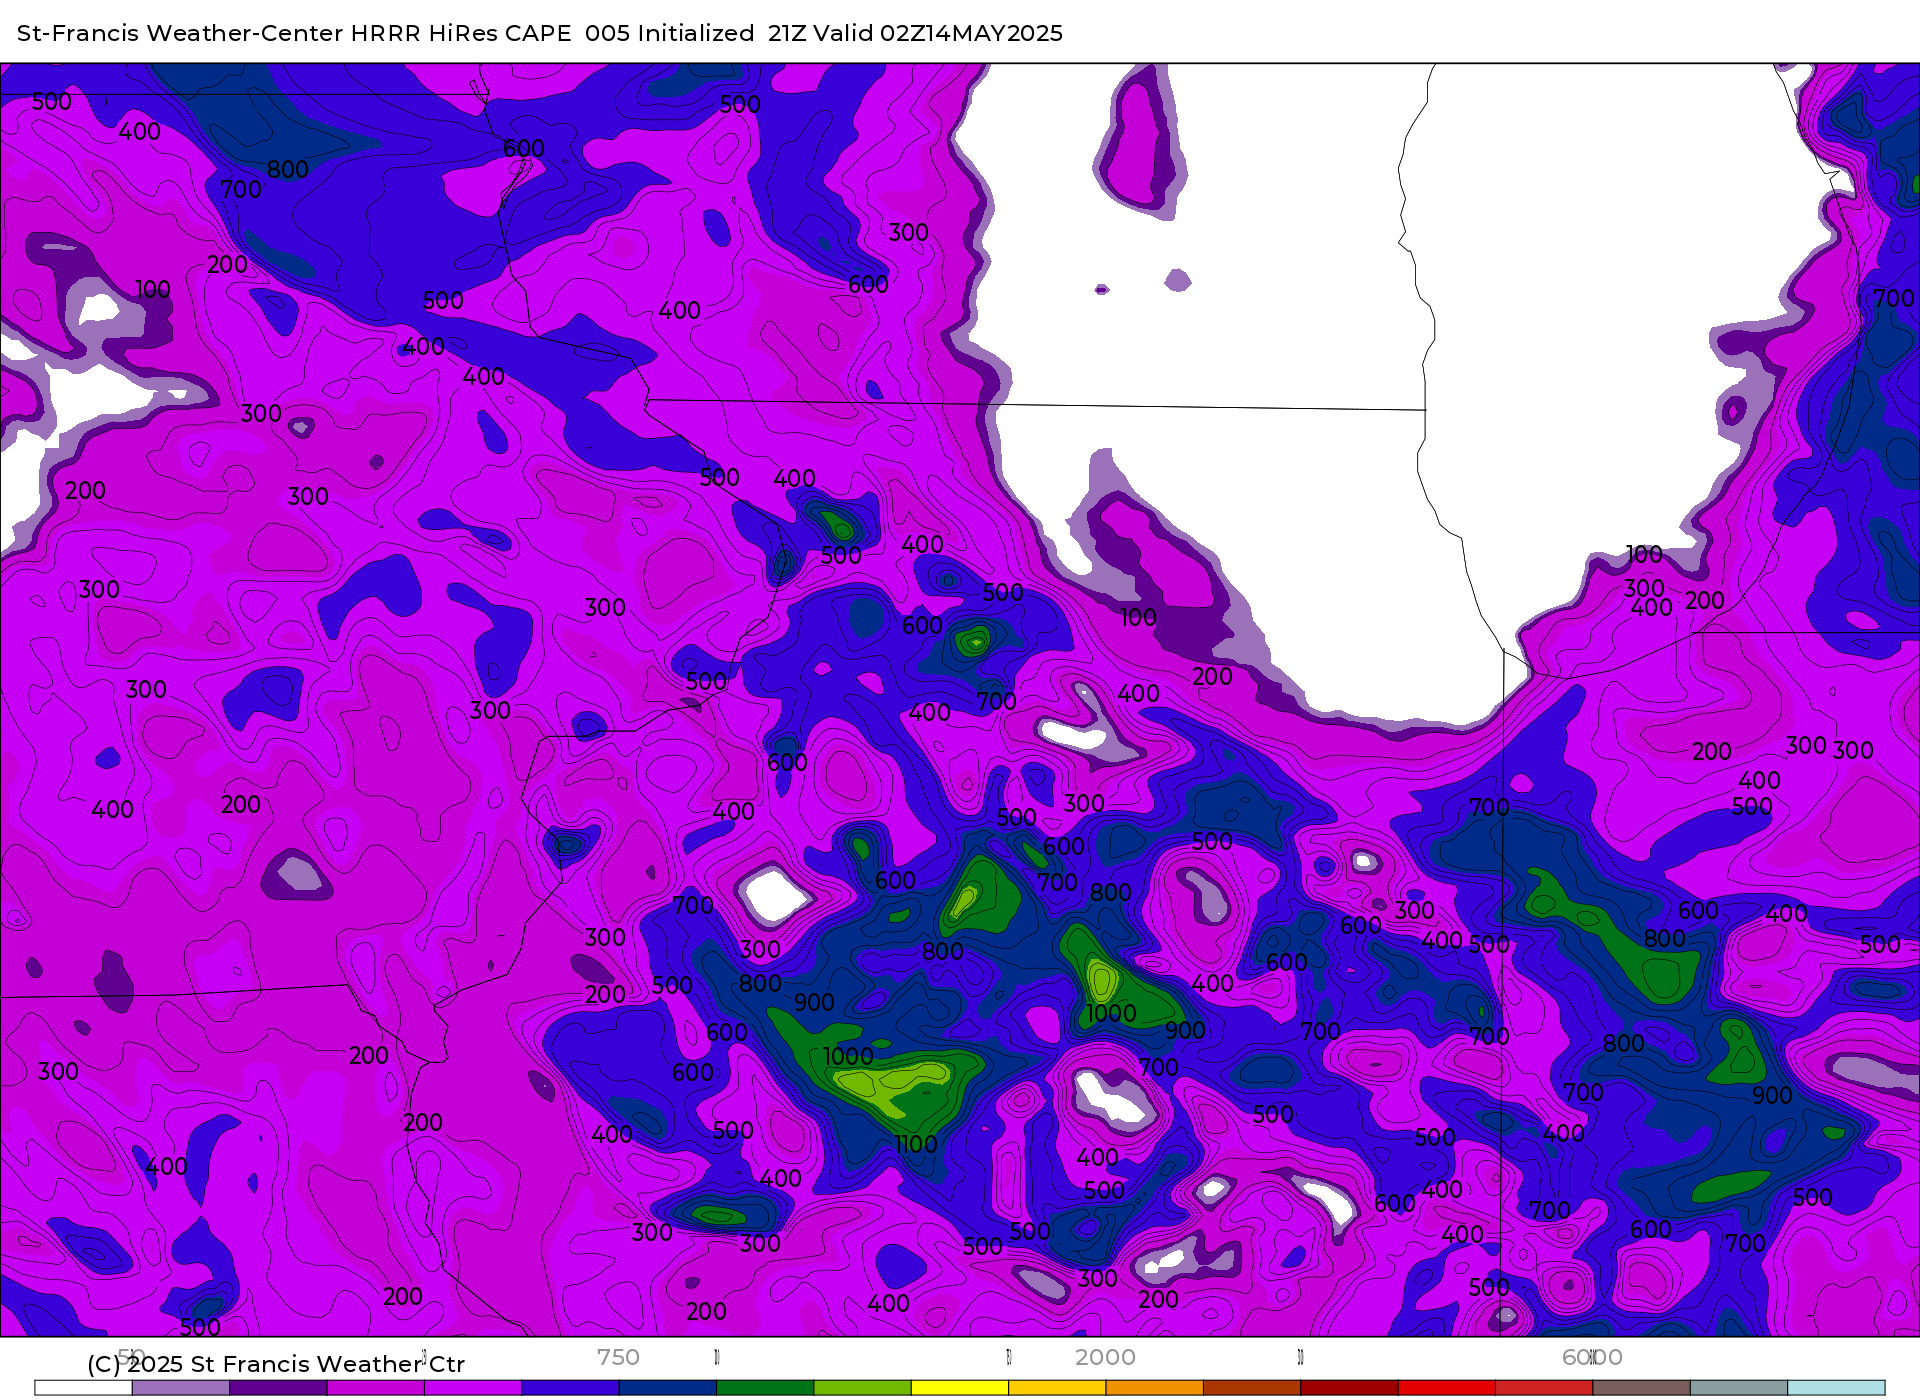Select the lime green legend swatch
1920x1400 pixels.
[x=863, y=1388]
